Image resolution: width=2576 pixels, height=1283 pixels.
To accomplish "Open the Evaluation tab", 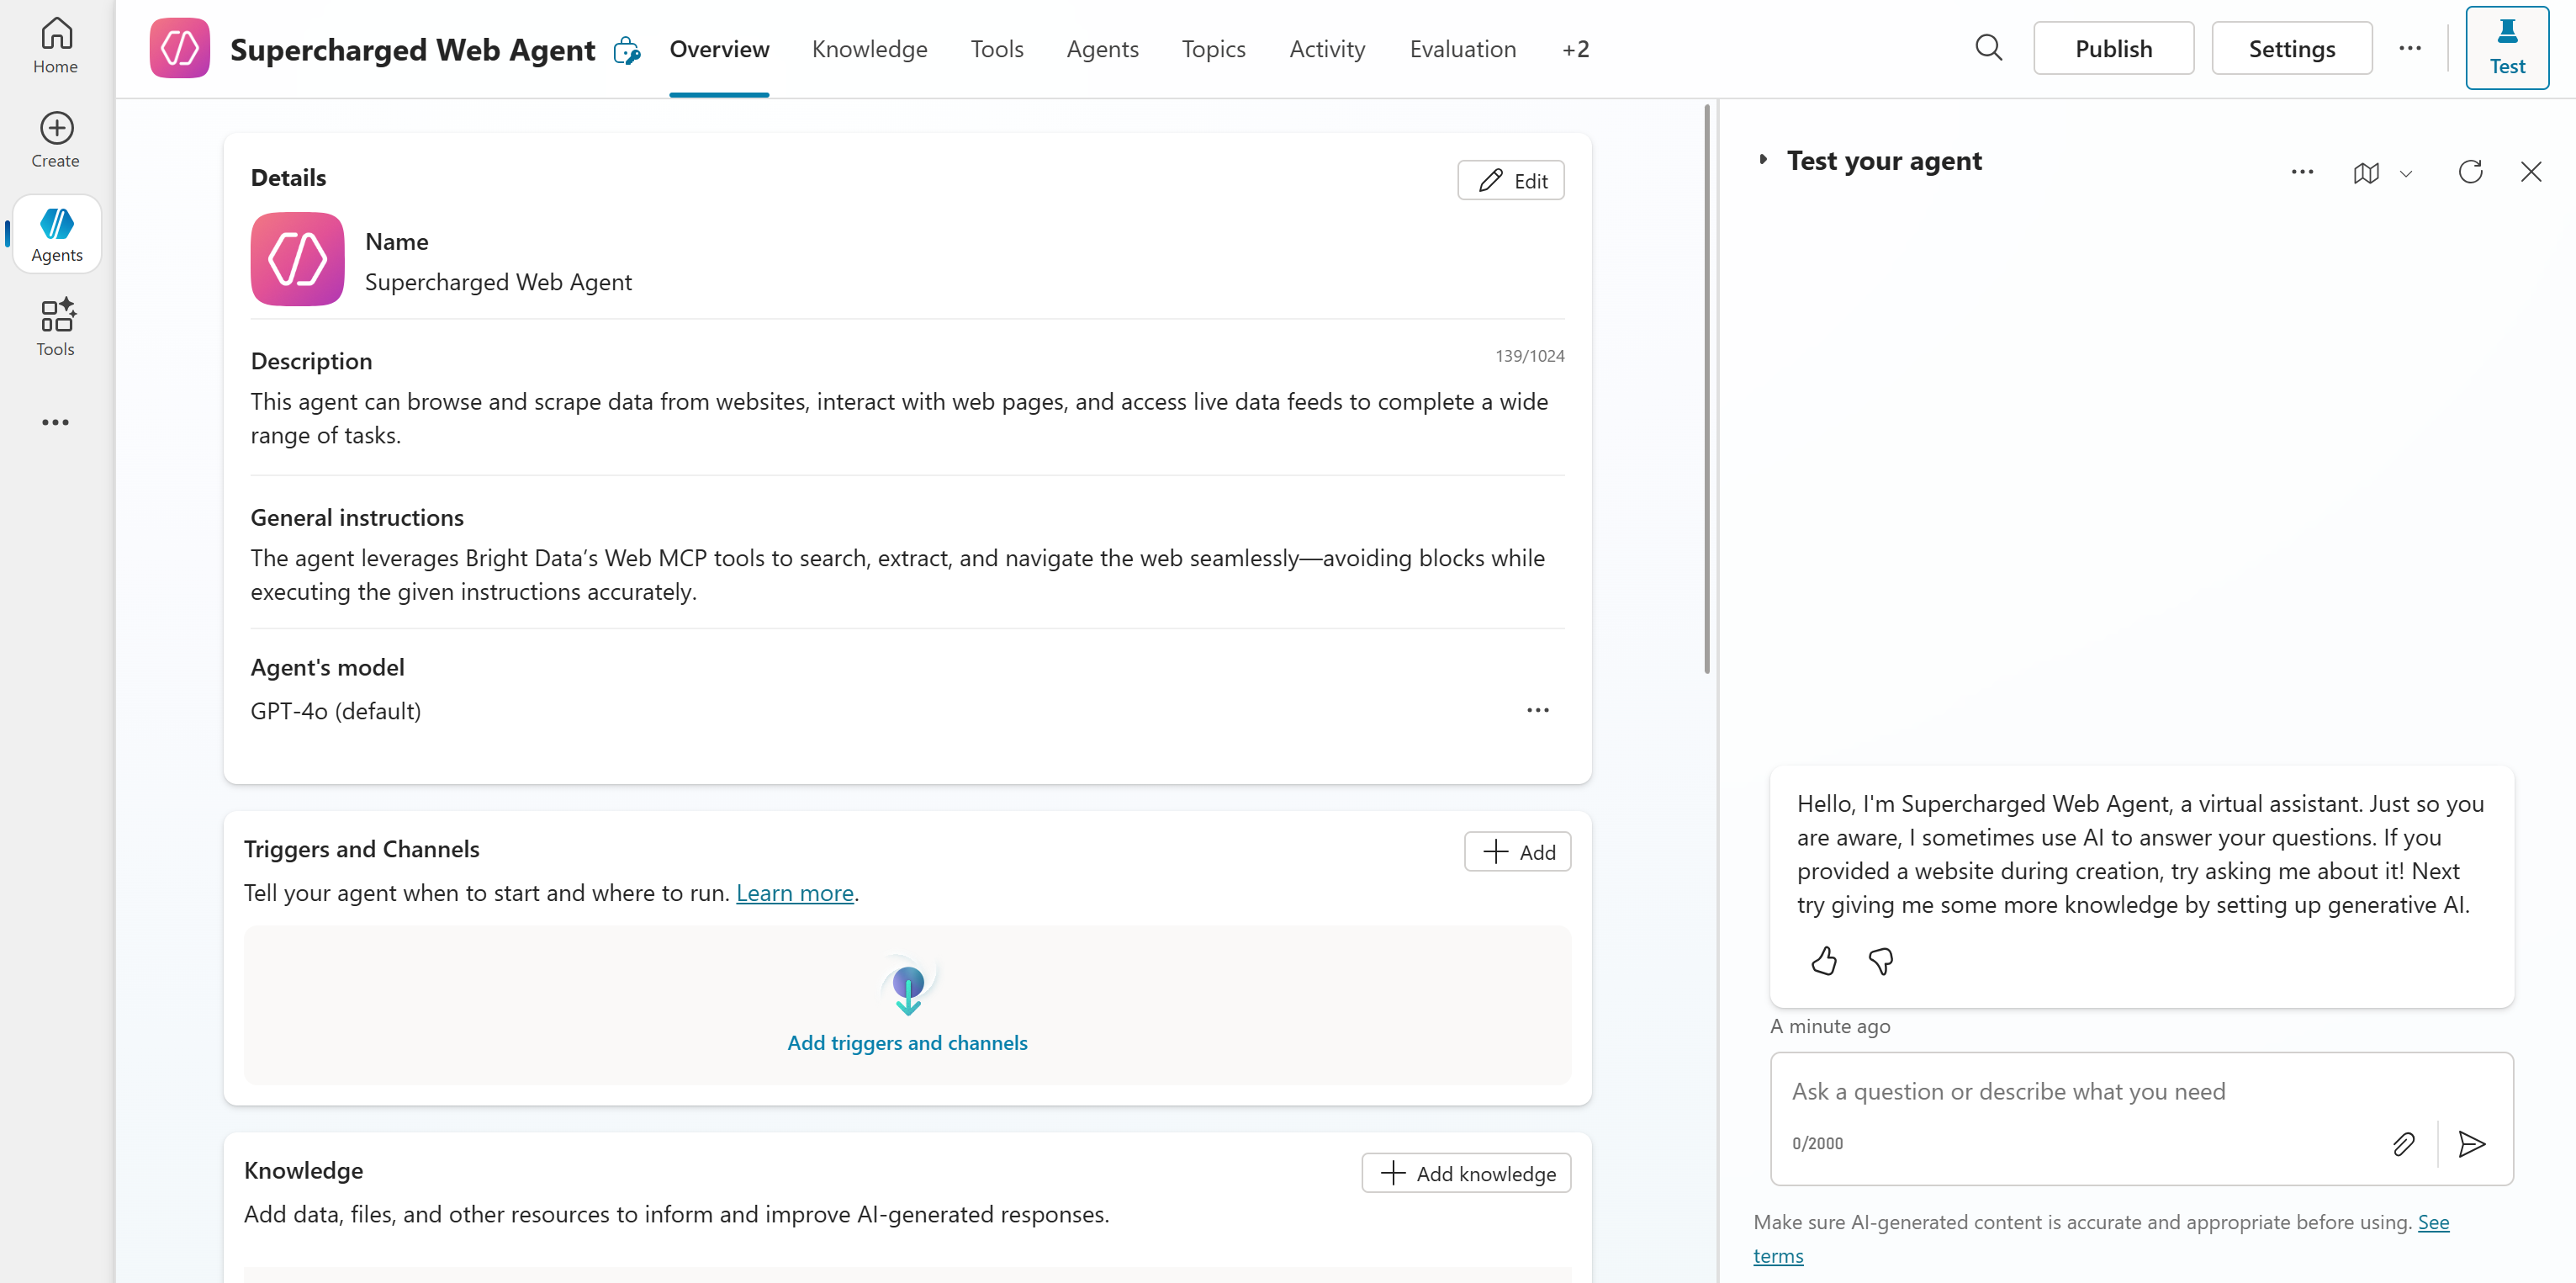I will point(1463,48).
